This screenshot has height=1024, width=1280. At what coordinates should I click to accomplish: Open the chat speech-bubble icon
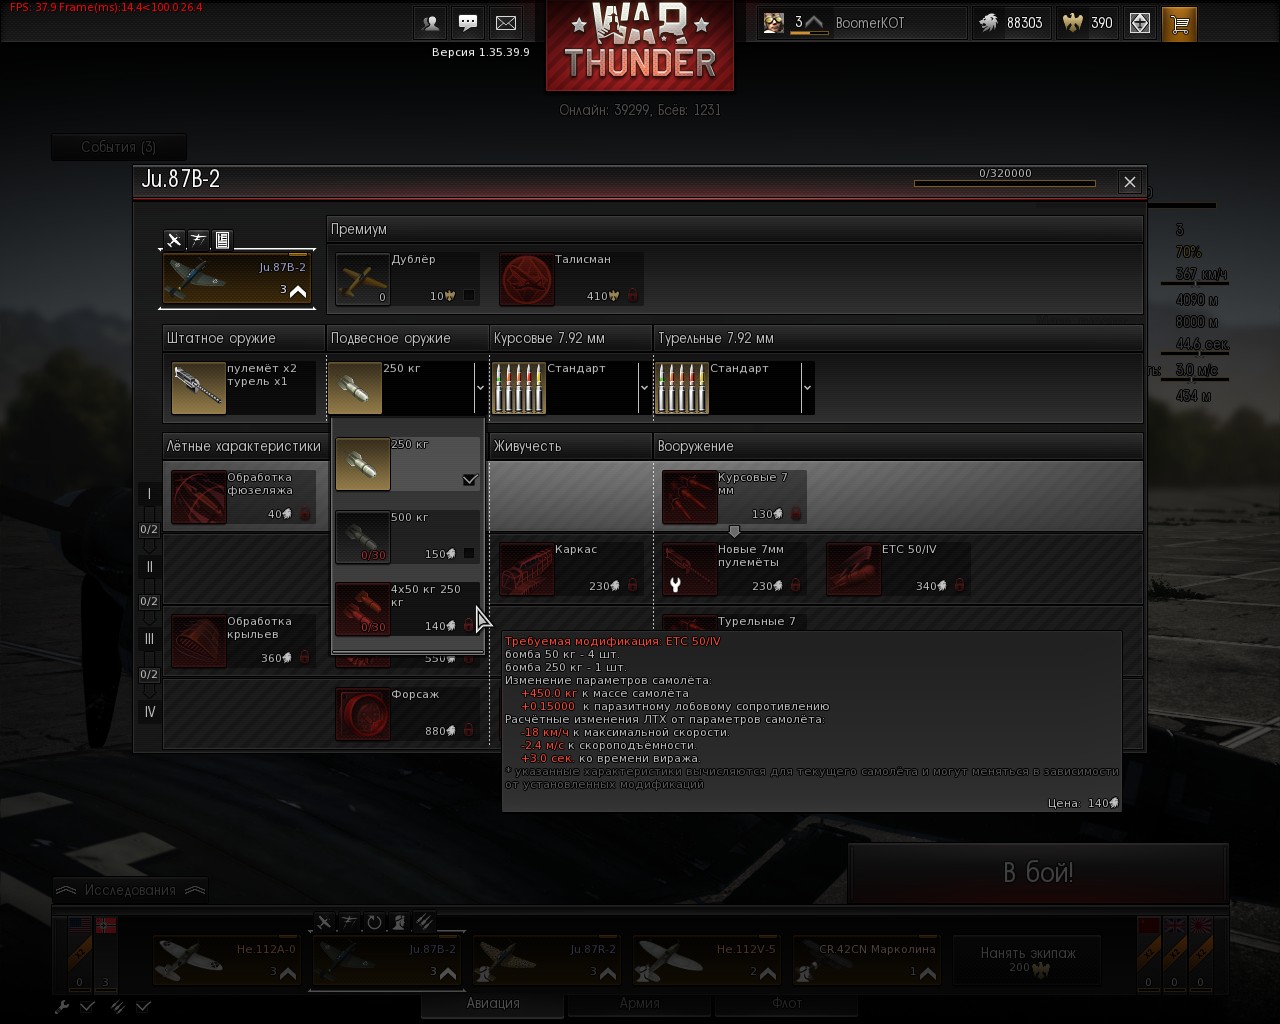(x=468, y=23)
